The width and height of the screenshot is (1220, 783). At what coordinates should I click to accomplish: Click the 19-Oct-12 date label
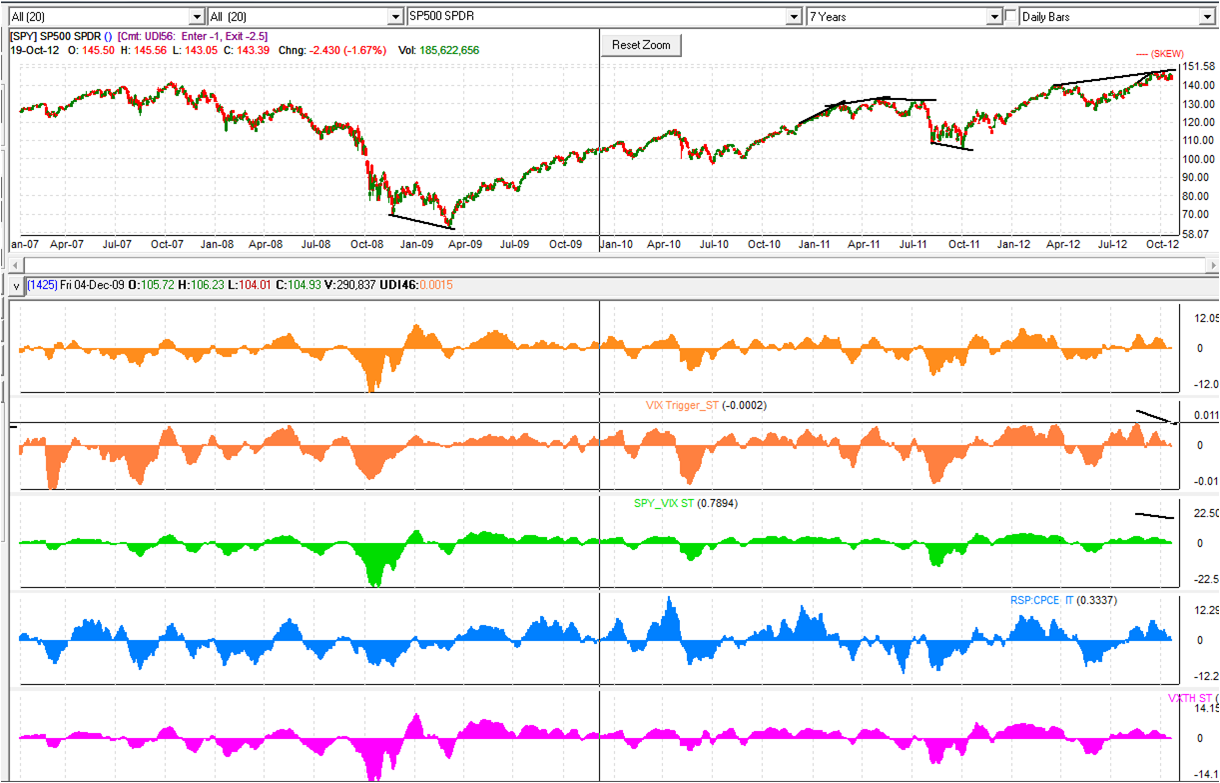34,50
